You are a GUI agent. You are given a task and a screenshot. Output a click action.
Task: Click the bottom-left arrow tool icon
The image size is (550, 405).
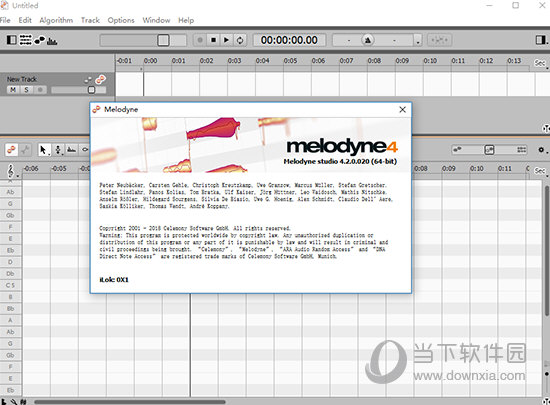tap(4, 402)
